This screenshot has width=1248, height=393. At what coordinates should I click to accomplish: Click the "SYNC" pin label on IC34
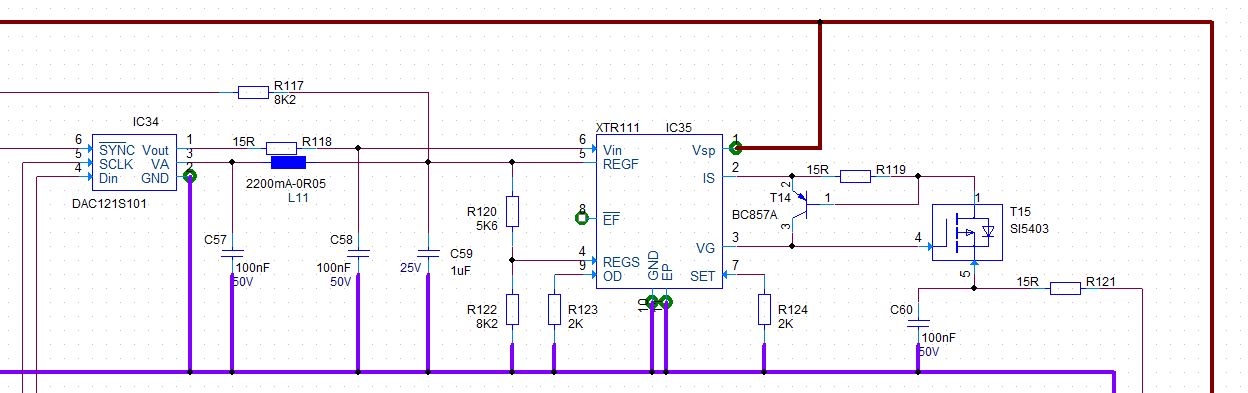point(117,150)
